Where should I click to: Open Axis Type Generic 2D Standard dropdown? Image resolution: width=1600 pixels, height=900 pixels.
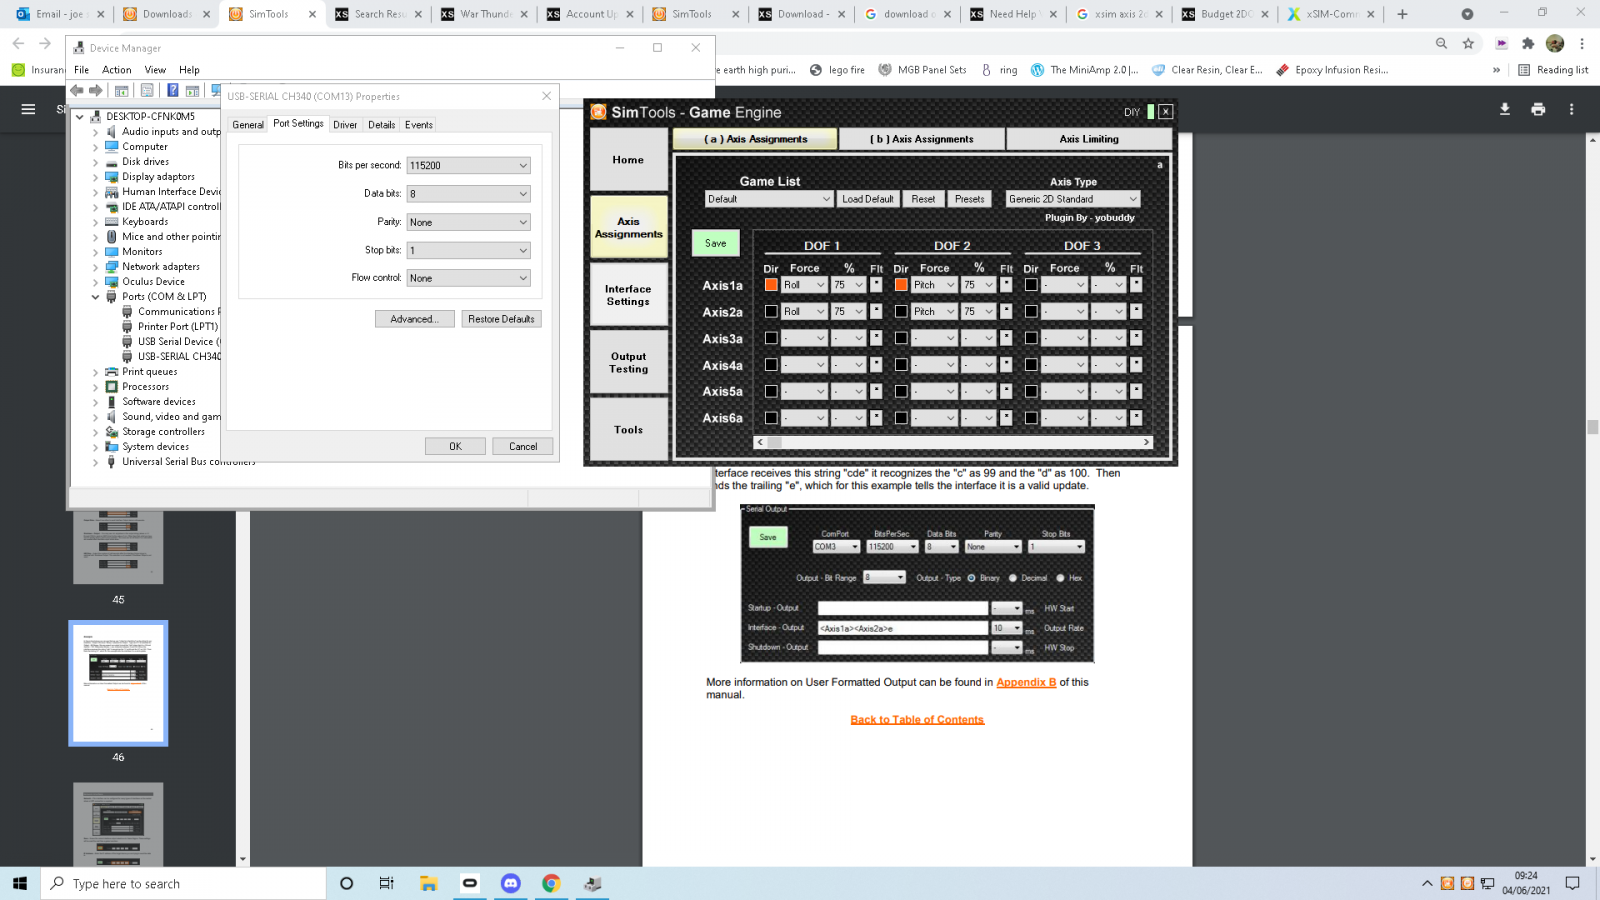pyautogui.click(x=1072, y=199)
